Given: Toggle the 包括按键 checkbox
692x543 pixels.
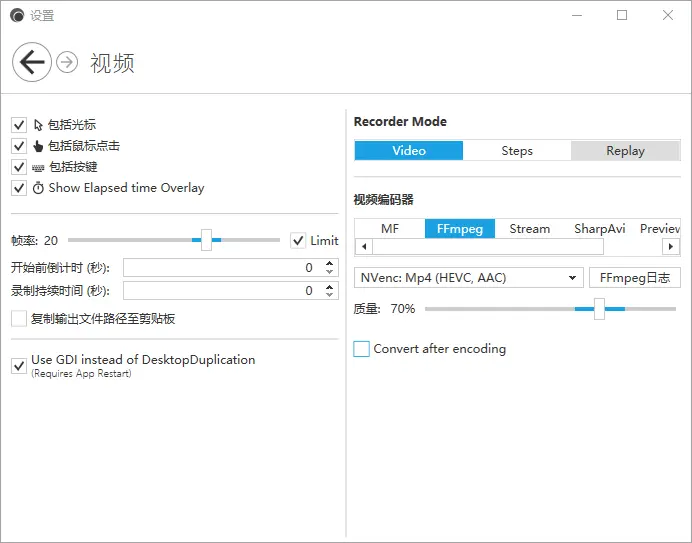Looking at the screenshot, I should (x=19, y=167).
